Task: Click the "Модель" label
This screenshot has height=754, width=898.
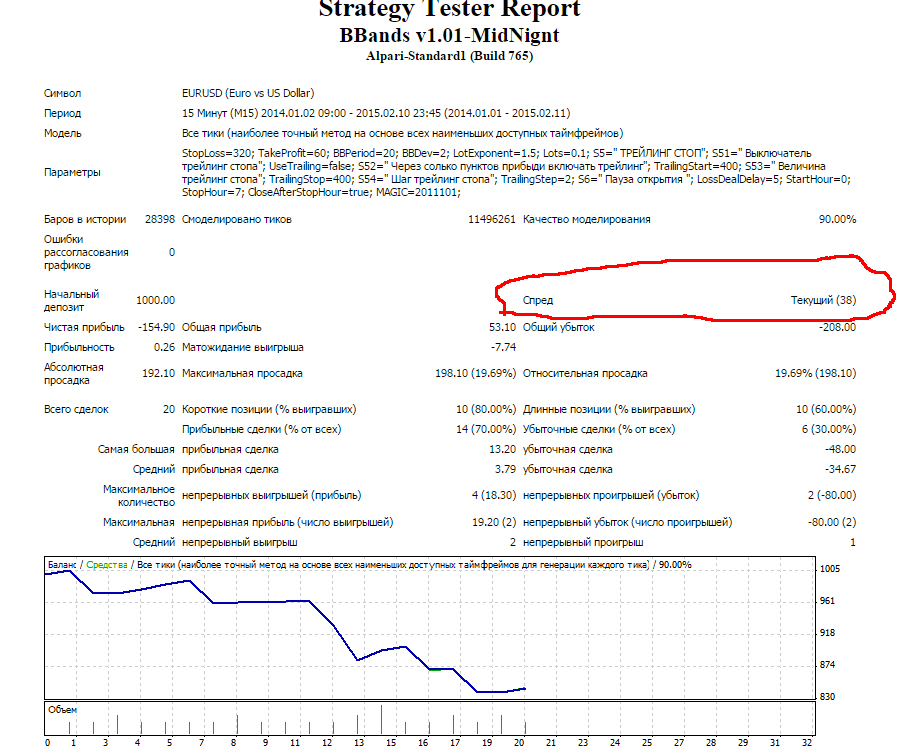Action: point(63,133)
